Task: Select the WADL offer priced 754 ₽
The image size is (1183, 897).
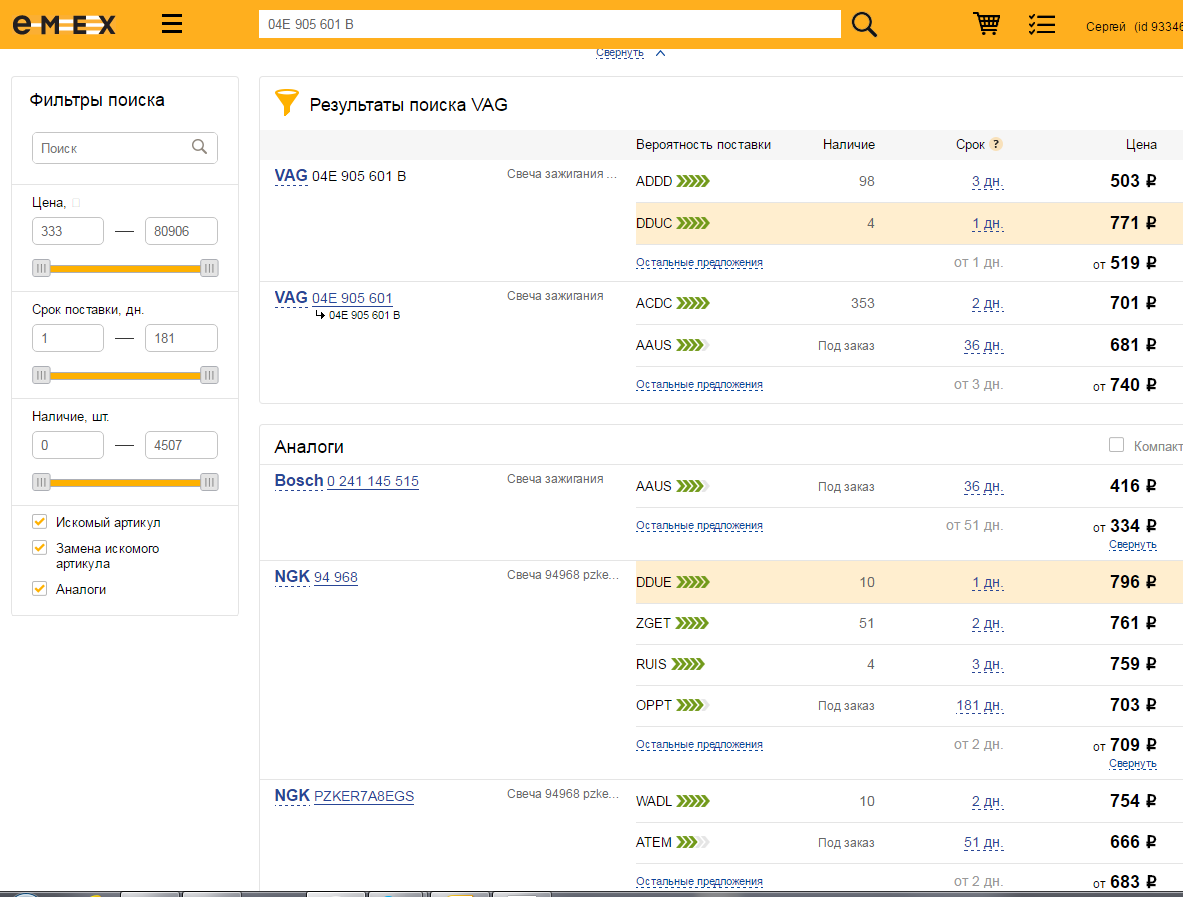Action: pyautogui.click(x=909, y=801)
